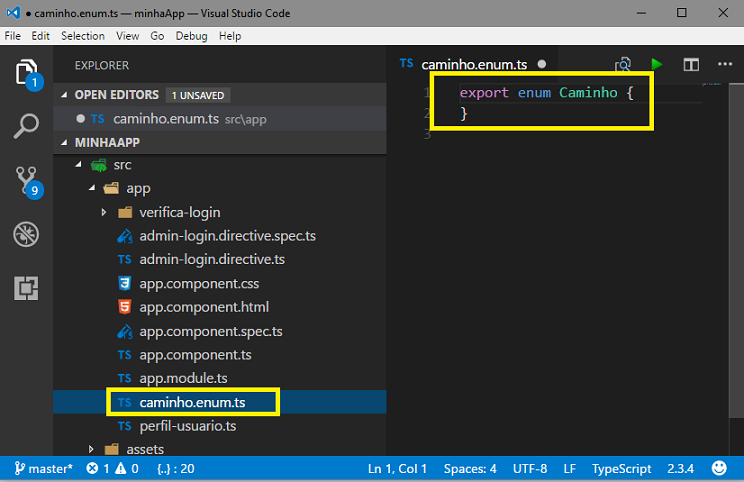This screenshot has width=744, height=482.
Task: Open the View menu
Action: 128,36
